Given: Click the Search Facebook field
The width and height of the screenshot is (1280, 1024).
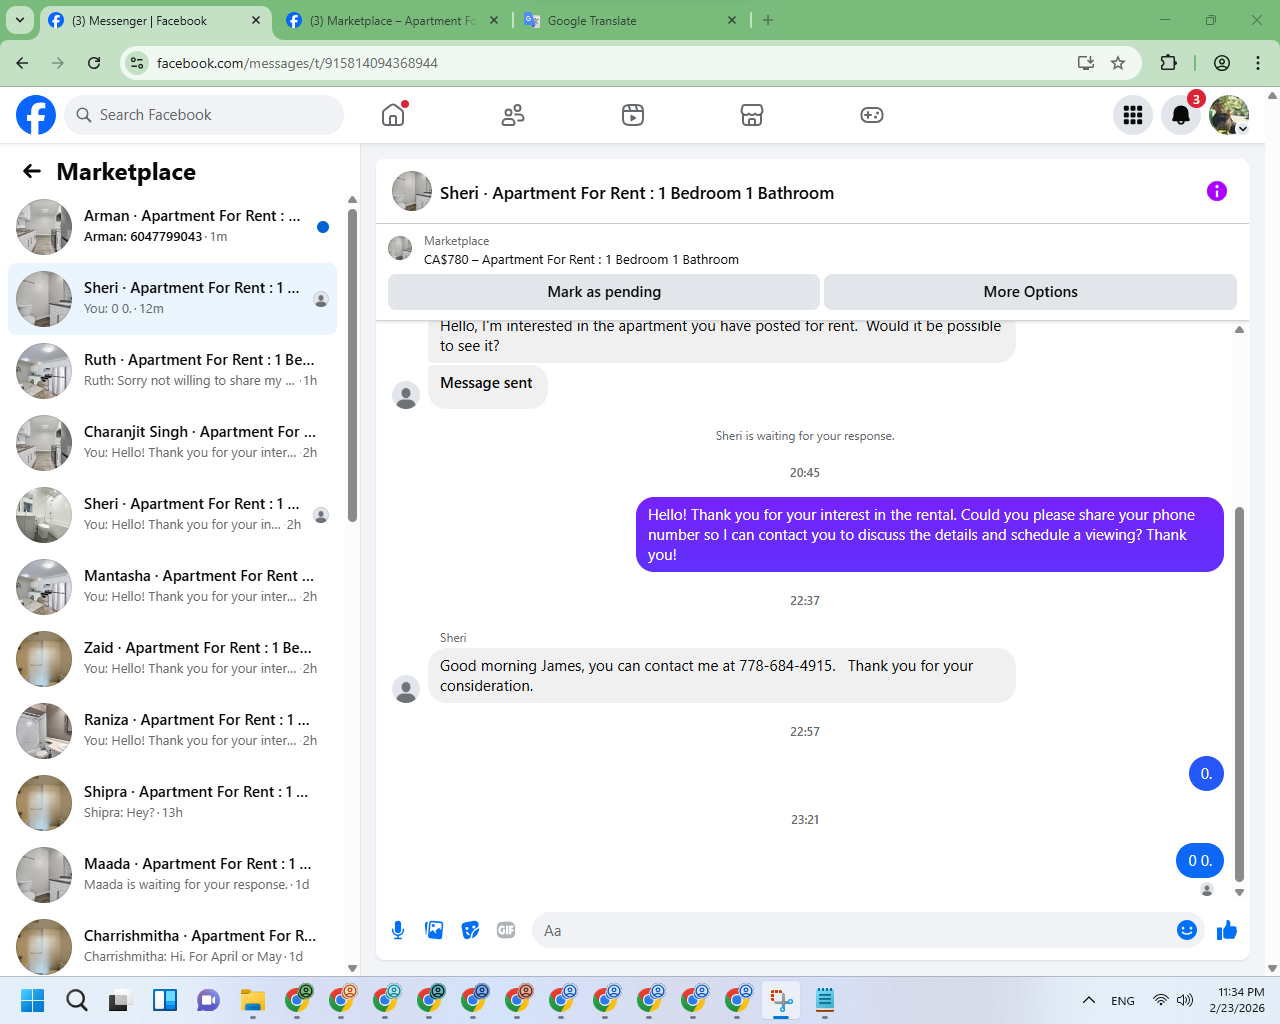Looking at the screenshot, I should [x=204, y=115].
